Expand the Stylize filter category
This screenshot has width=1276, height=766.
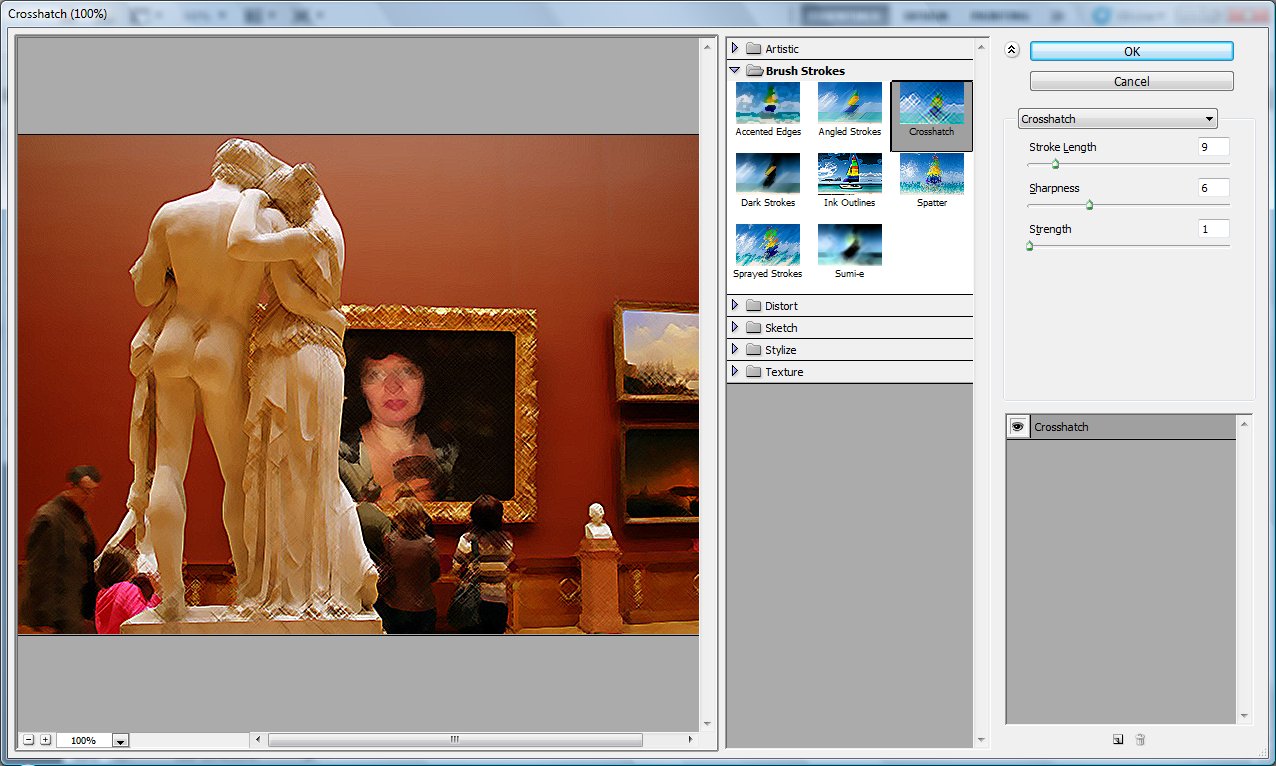(x=735, y=349)
